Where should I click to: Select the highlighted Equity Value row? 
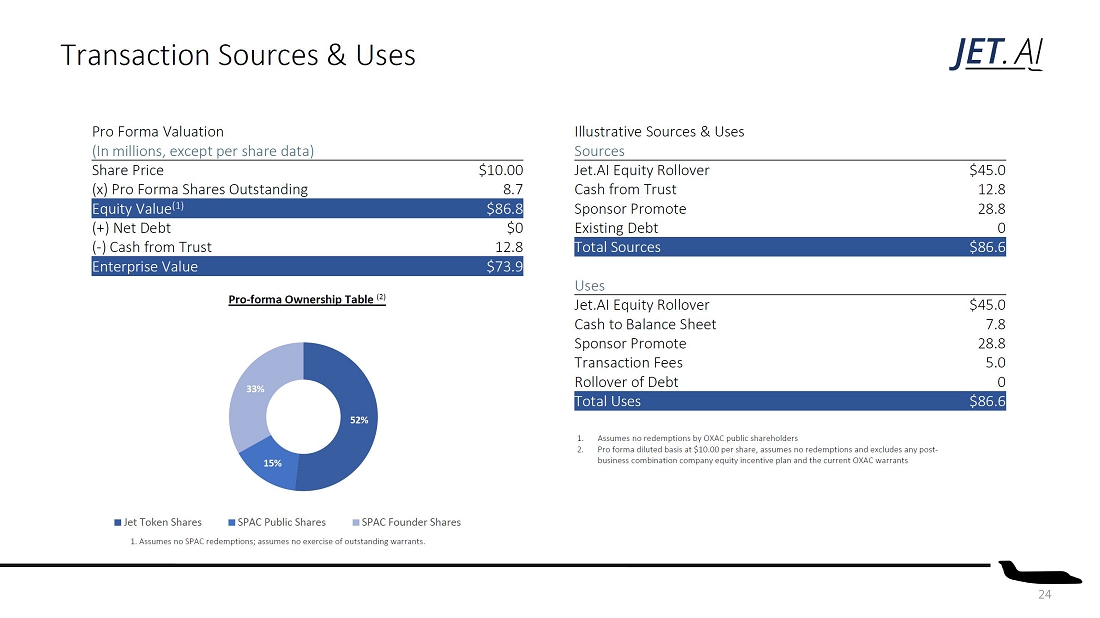point(307,209)
